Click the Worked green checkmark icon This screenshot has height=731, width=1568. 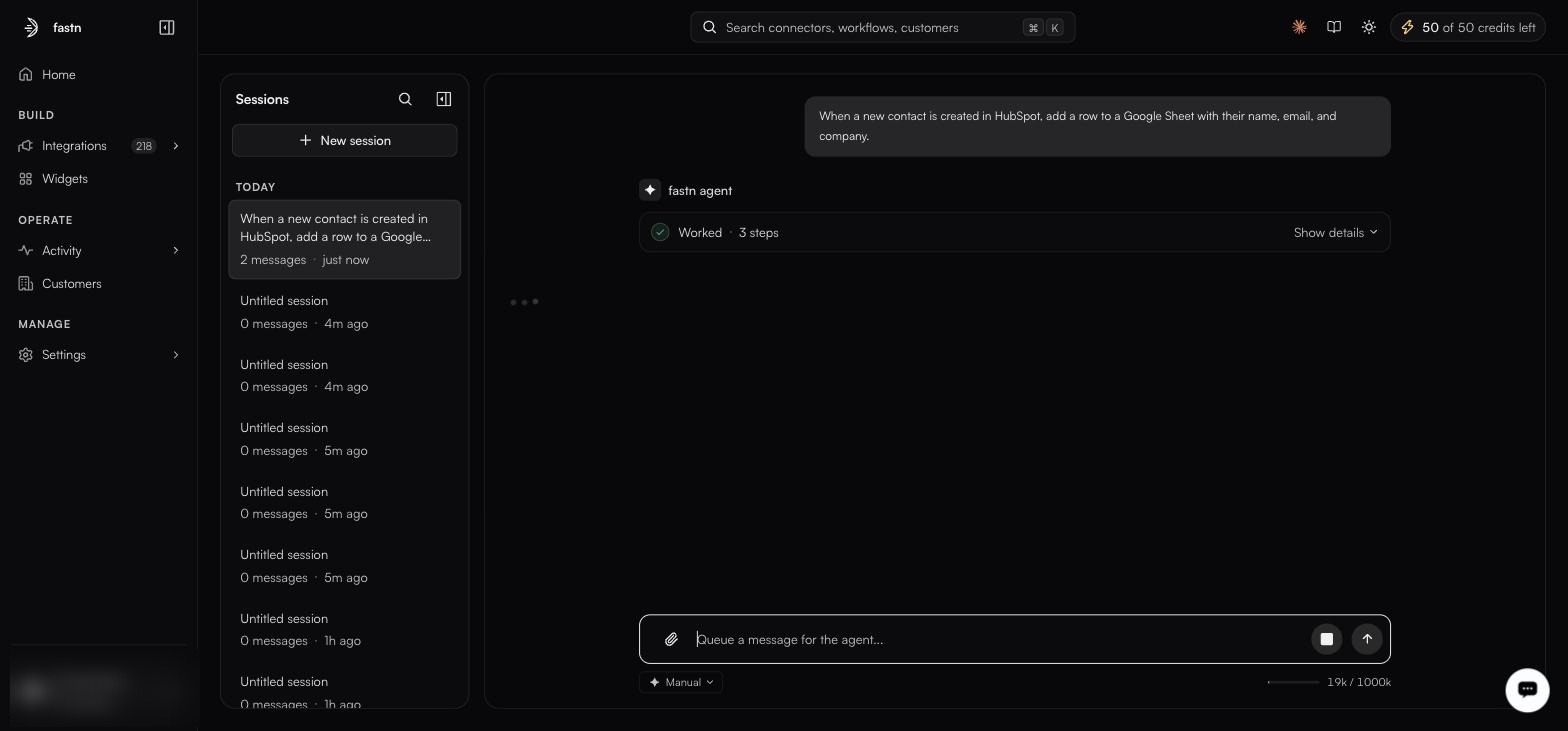tap(660, 232)
